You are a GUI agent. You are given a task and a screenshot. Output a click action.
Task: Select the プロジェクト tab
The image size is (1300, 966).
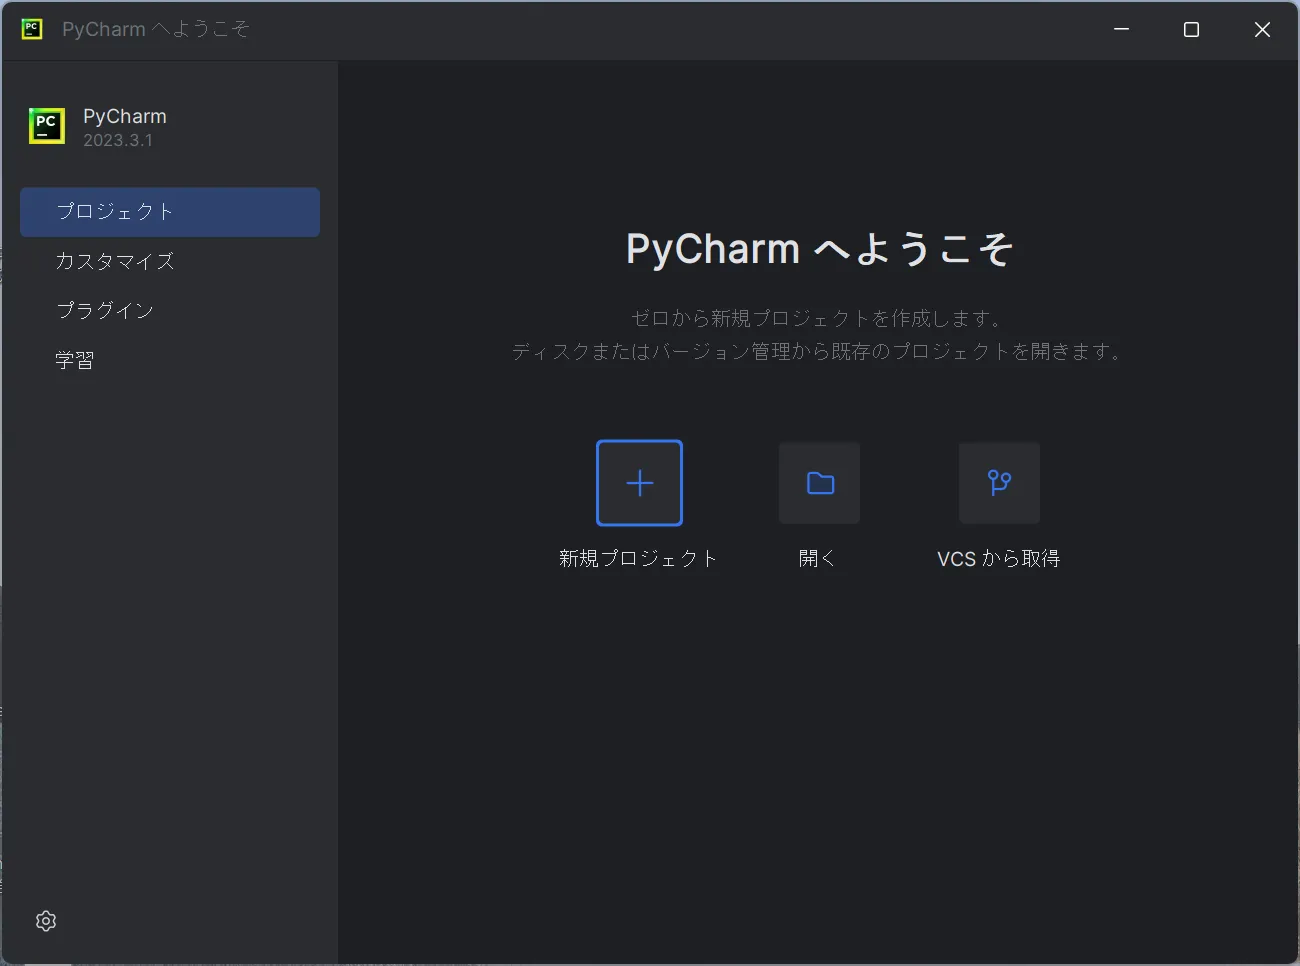tap(170, 212)
